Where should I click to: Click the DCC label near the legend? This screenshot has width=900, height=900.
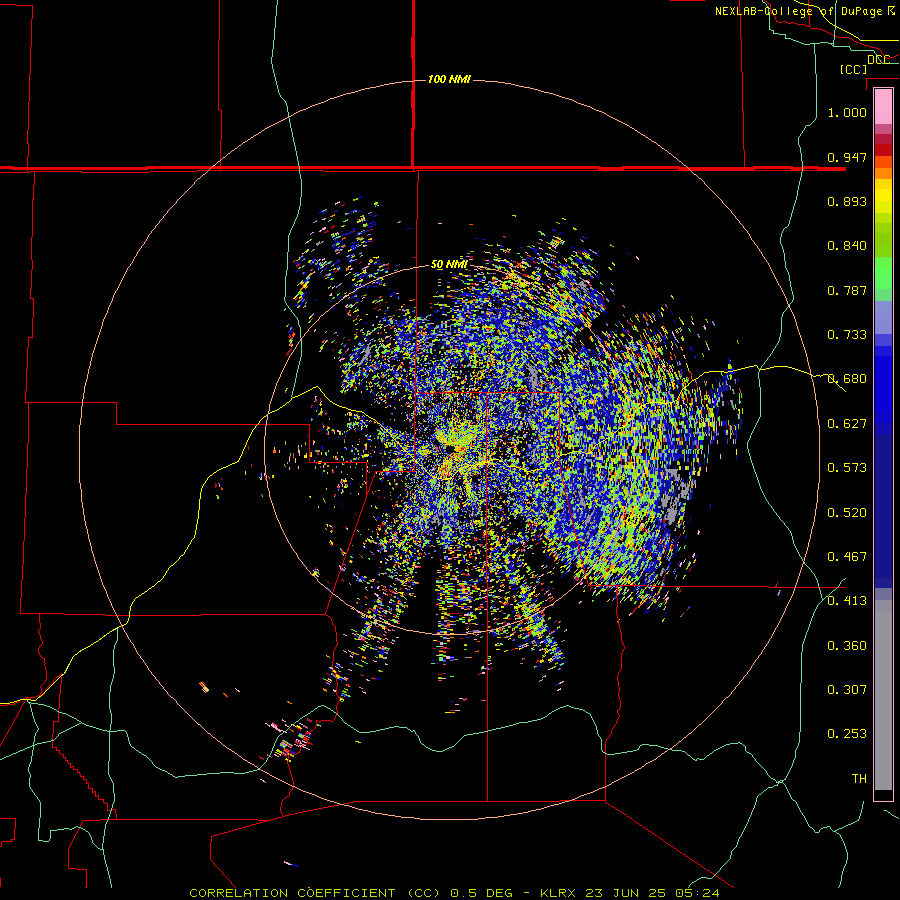(x=878, y=60)
